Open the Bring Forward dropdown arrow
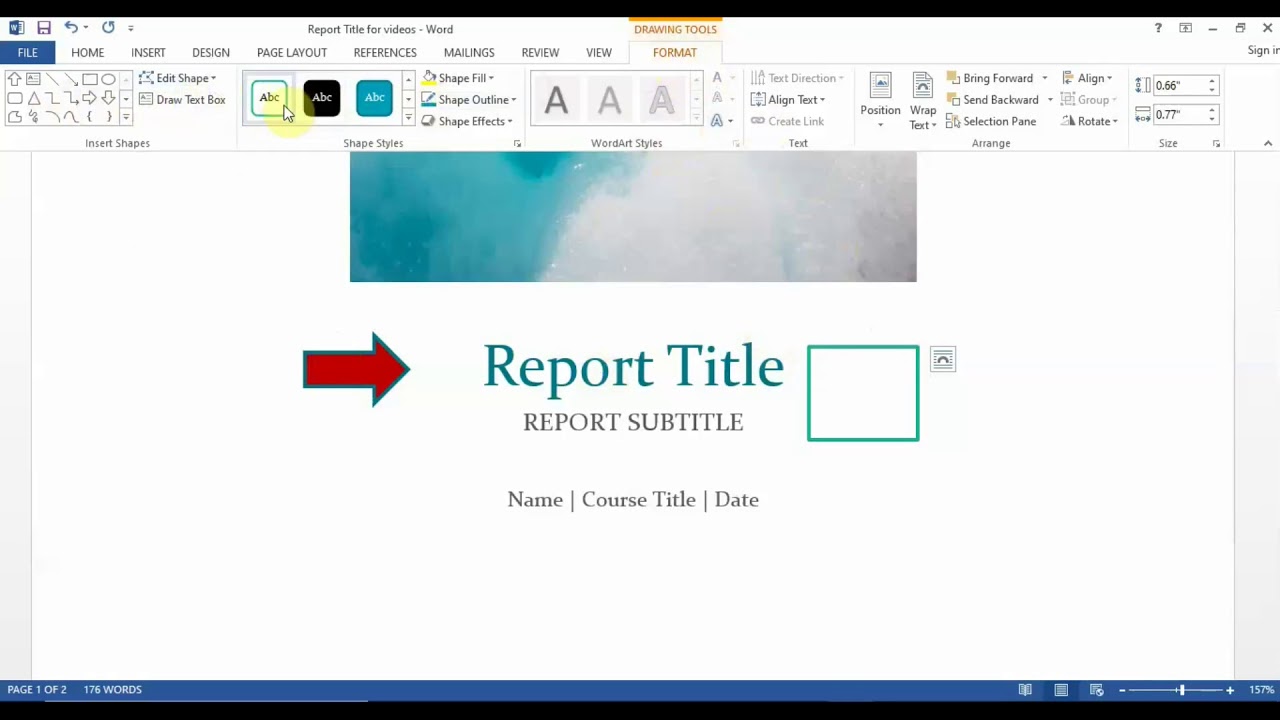 point(1044,78)
